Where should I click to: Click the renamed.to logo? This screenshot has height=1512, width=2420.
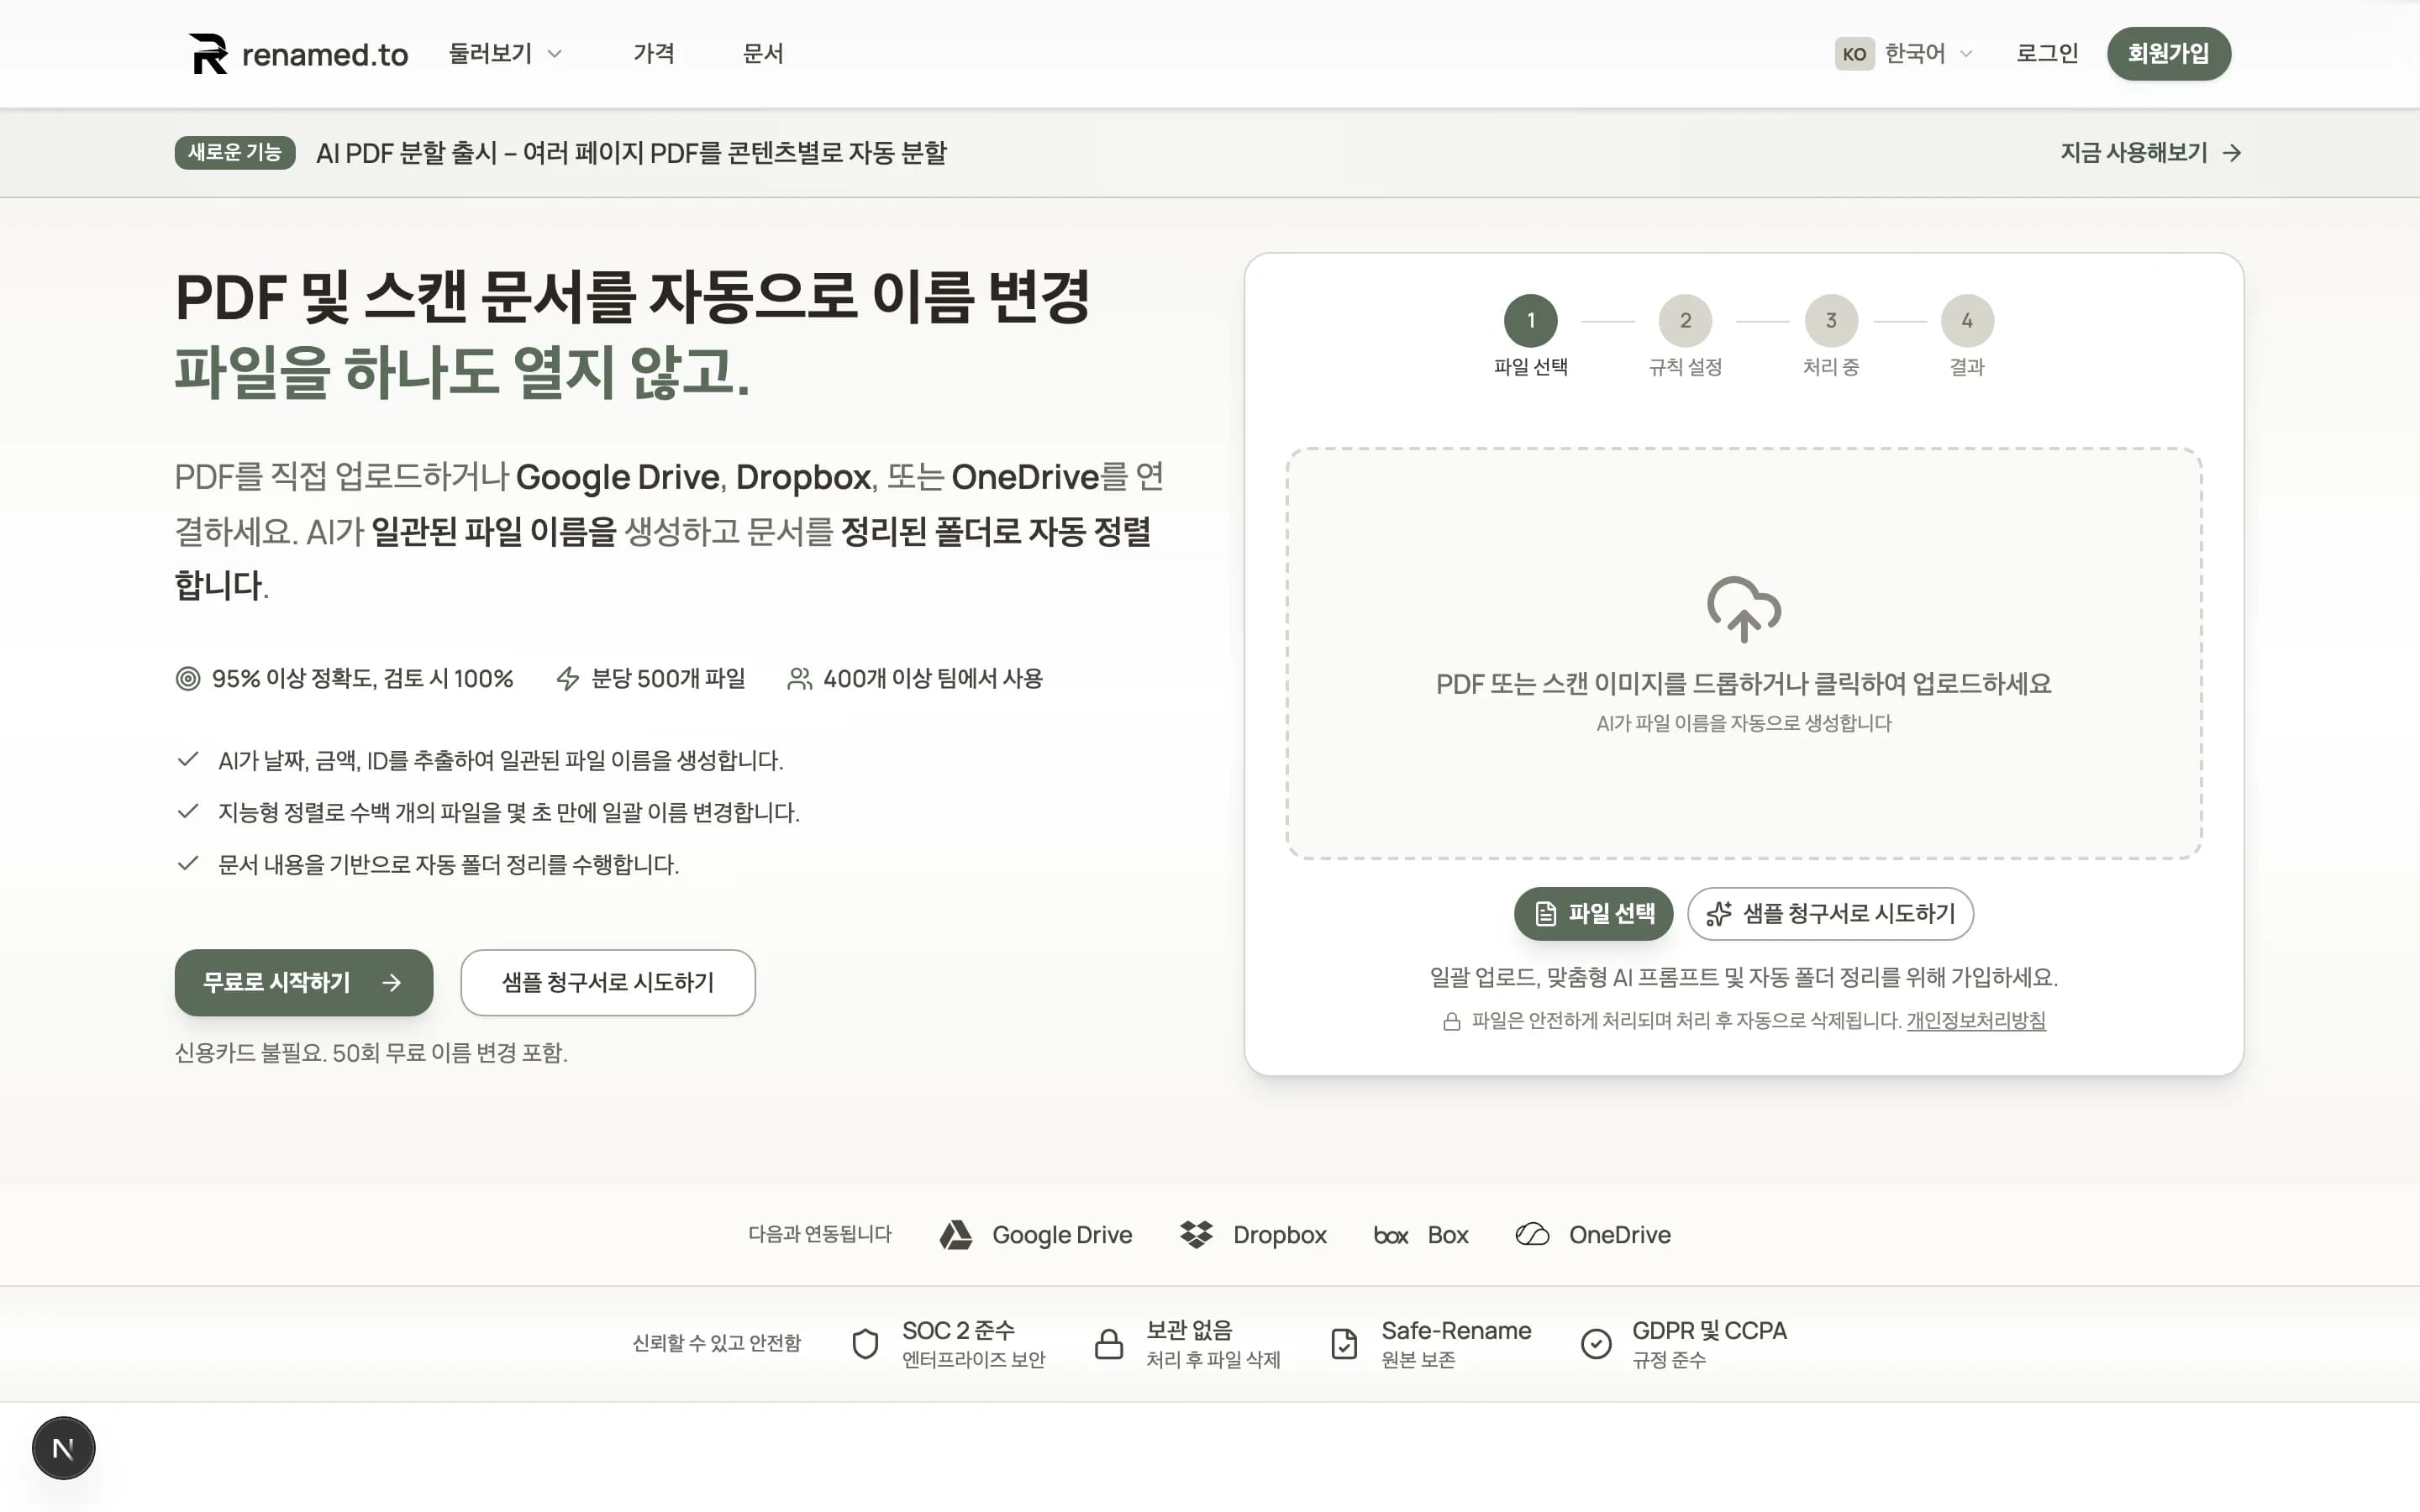pos(296,53)
